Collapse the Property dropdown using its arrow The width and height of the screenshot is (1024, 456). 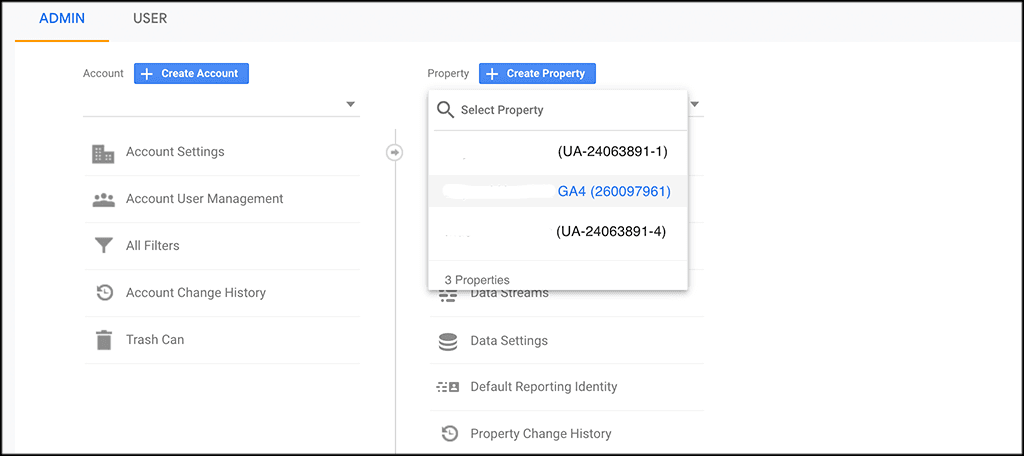[694, 104]
